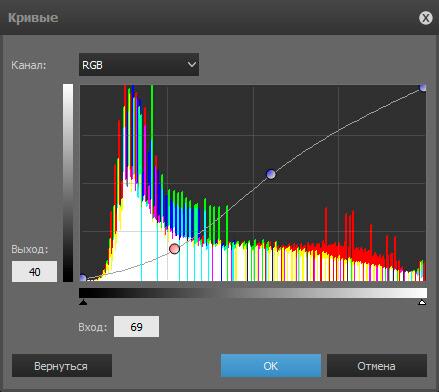Select the blue midpoint curve control point
Viewport: 439px width, 392px height.
271,174
